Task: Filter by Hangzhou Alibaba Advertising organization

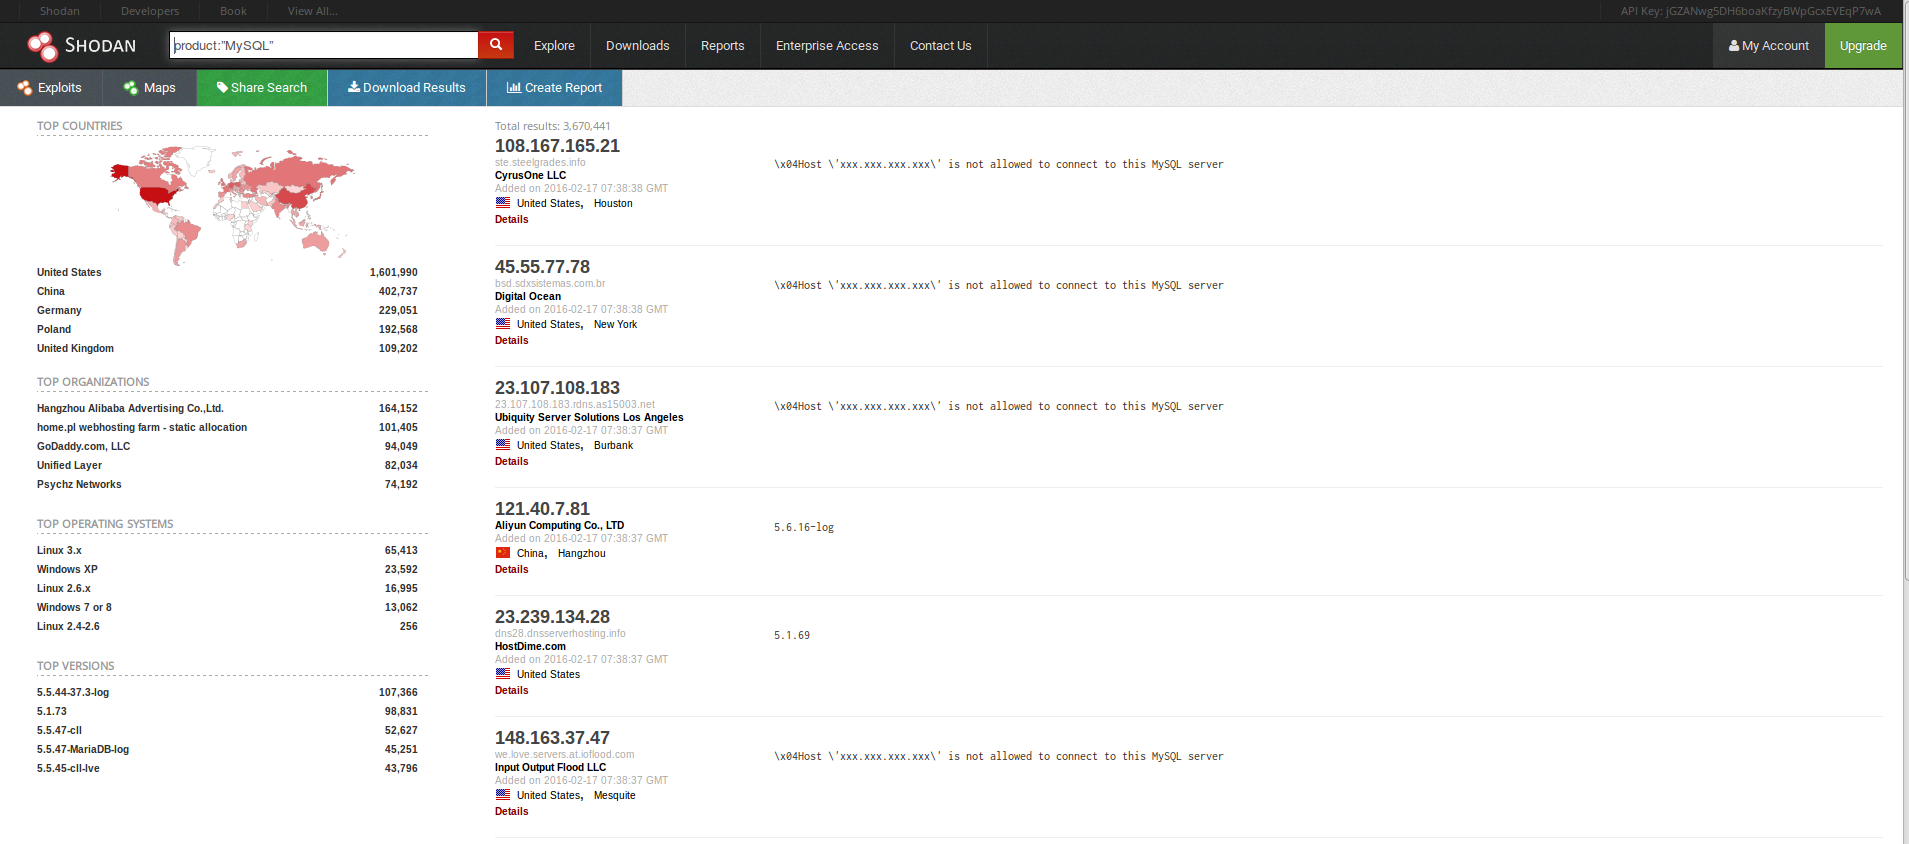Action: (130, 408)
